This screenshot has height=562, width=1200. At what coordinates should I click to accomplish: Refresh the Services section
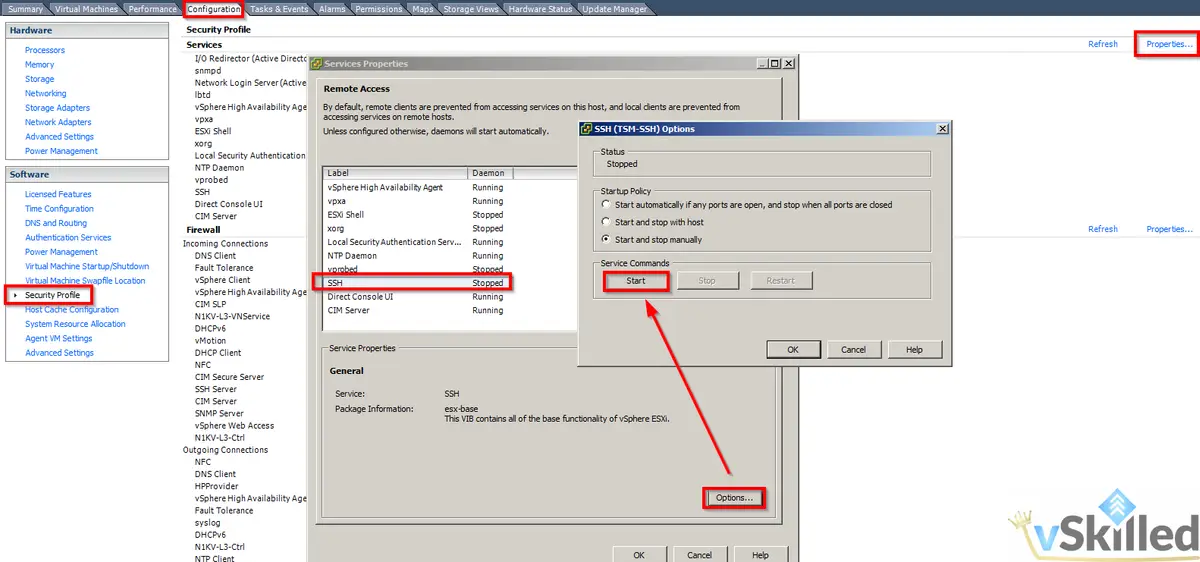pos(1103,44)
